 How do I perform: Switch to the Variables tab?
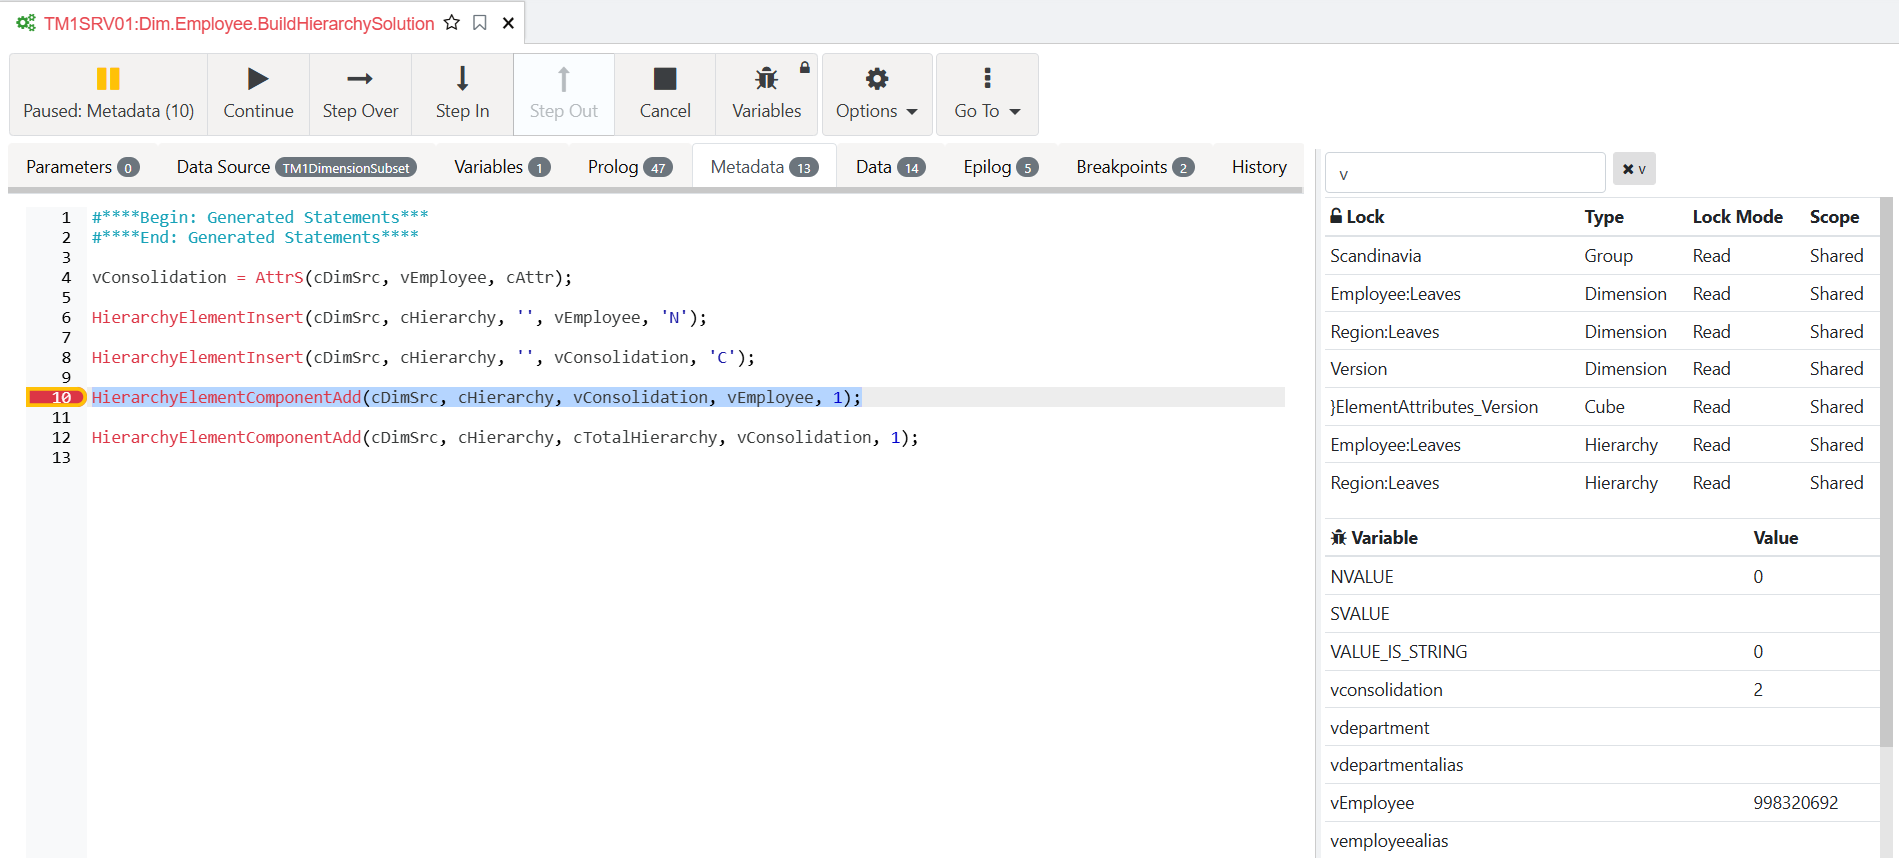coord(502,167)
